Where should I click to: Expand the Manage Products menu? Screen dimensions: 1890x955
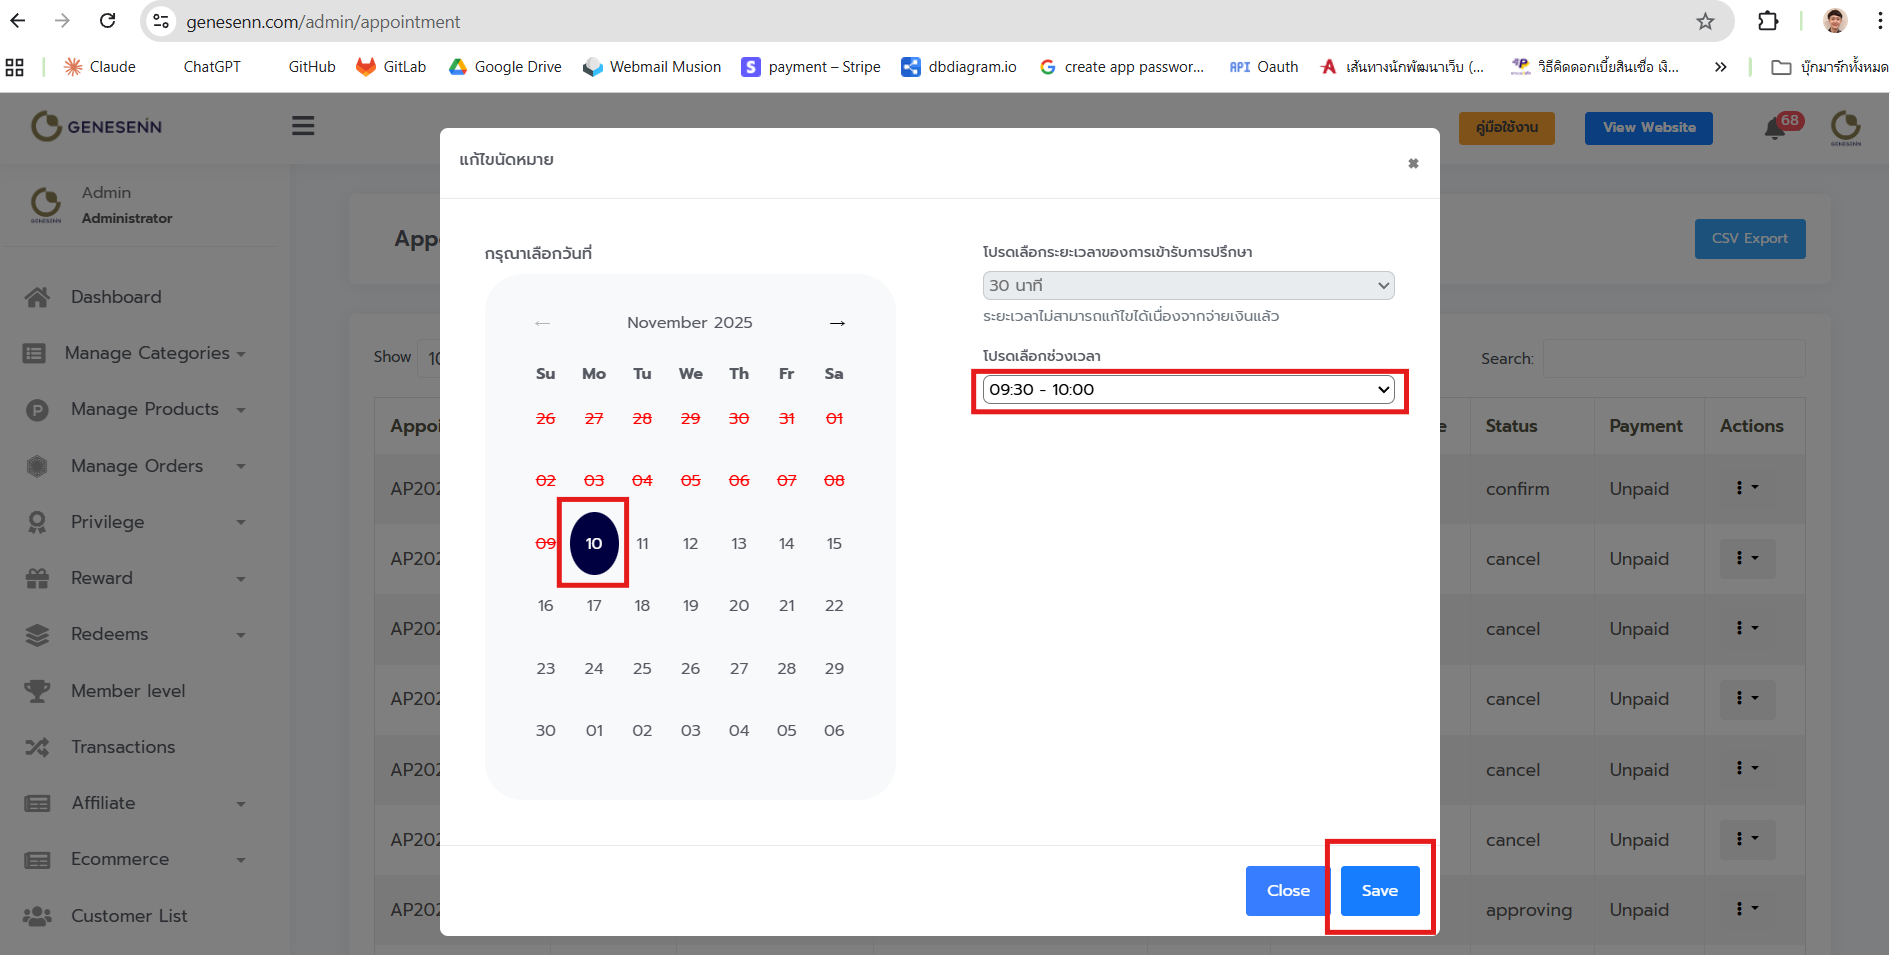coord(145,409)
